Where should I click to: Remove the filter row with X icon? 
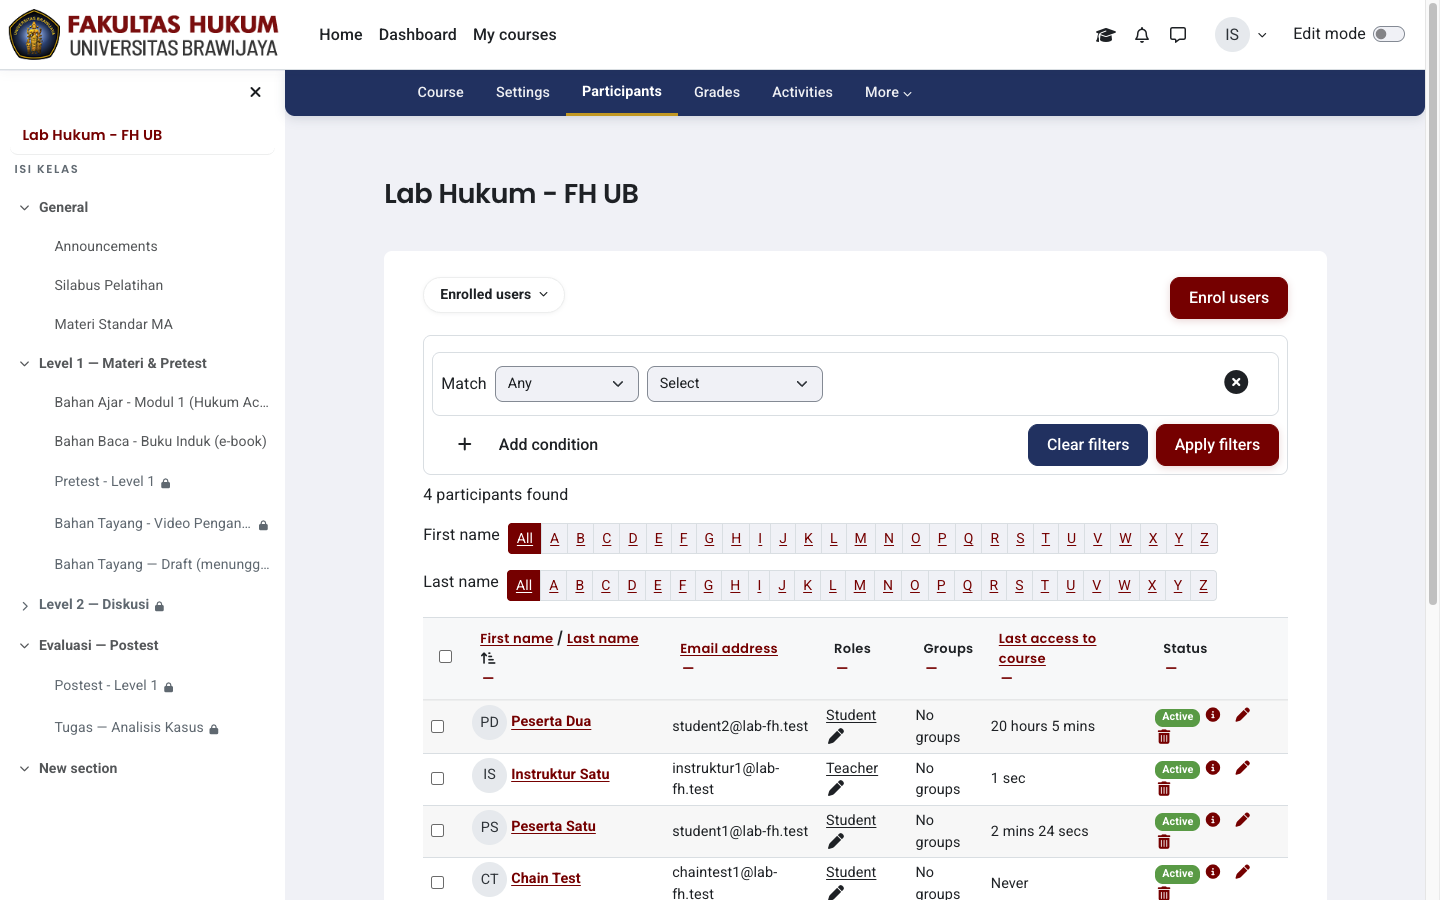pyautogui.click(x=1236, y=382)
